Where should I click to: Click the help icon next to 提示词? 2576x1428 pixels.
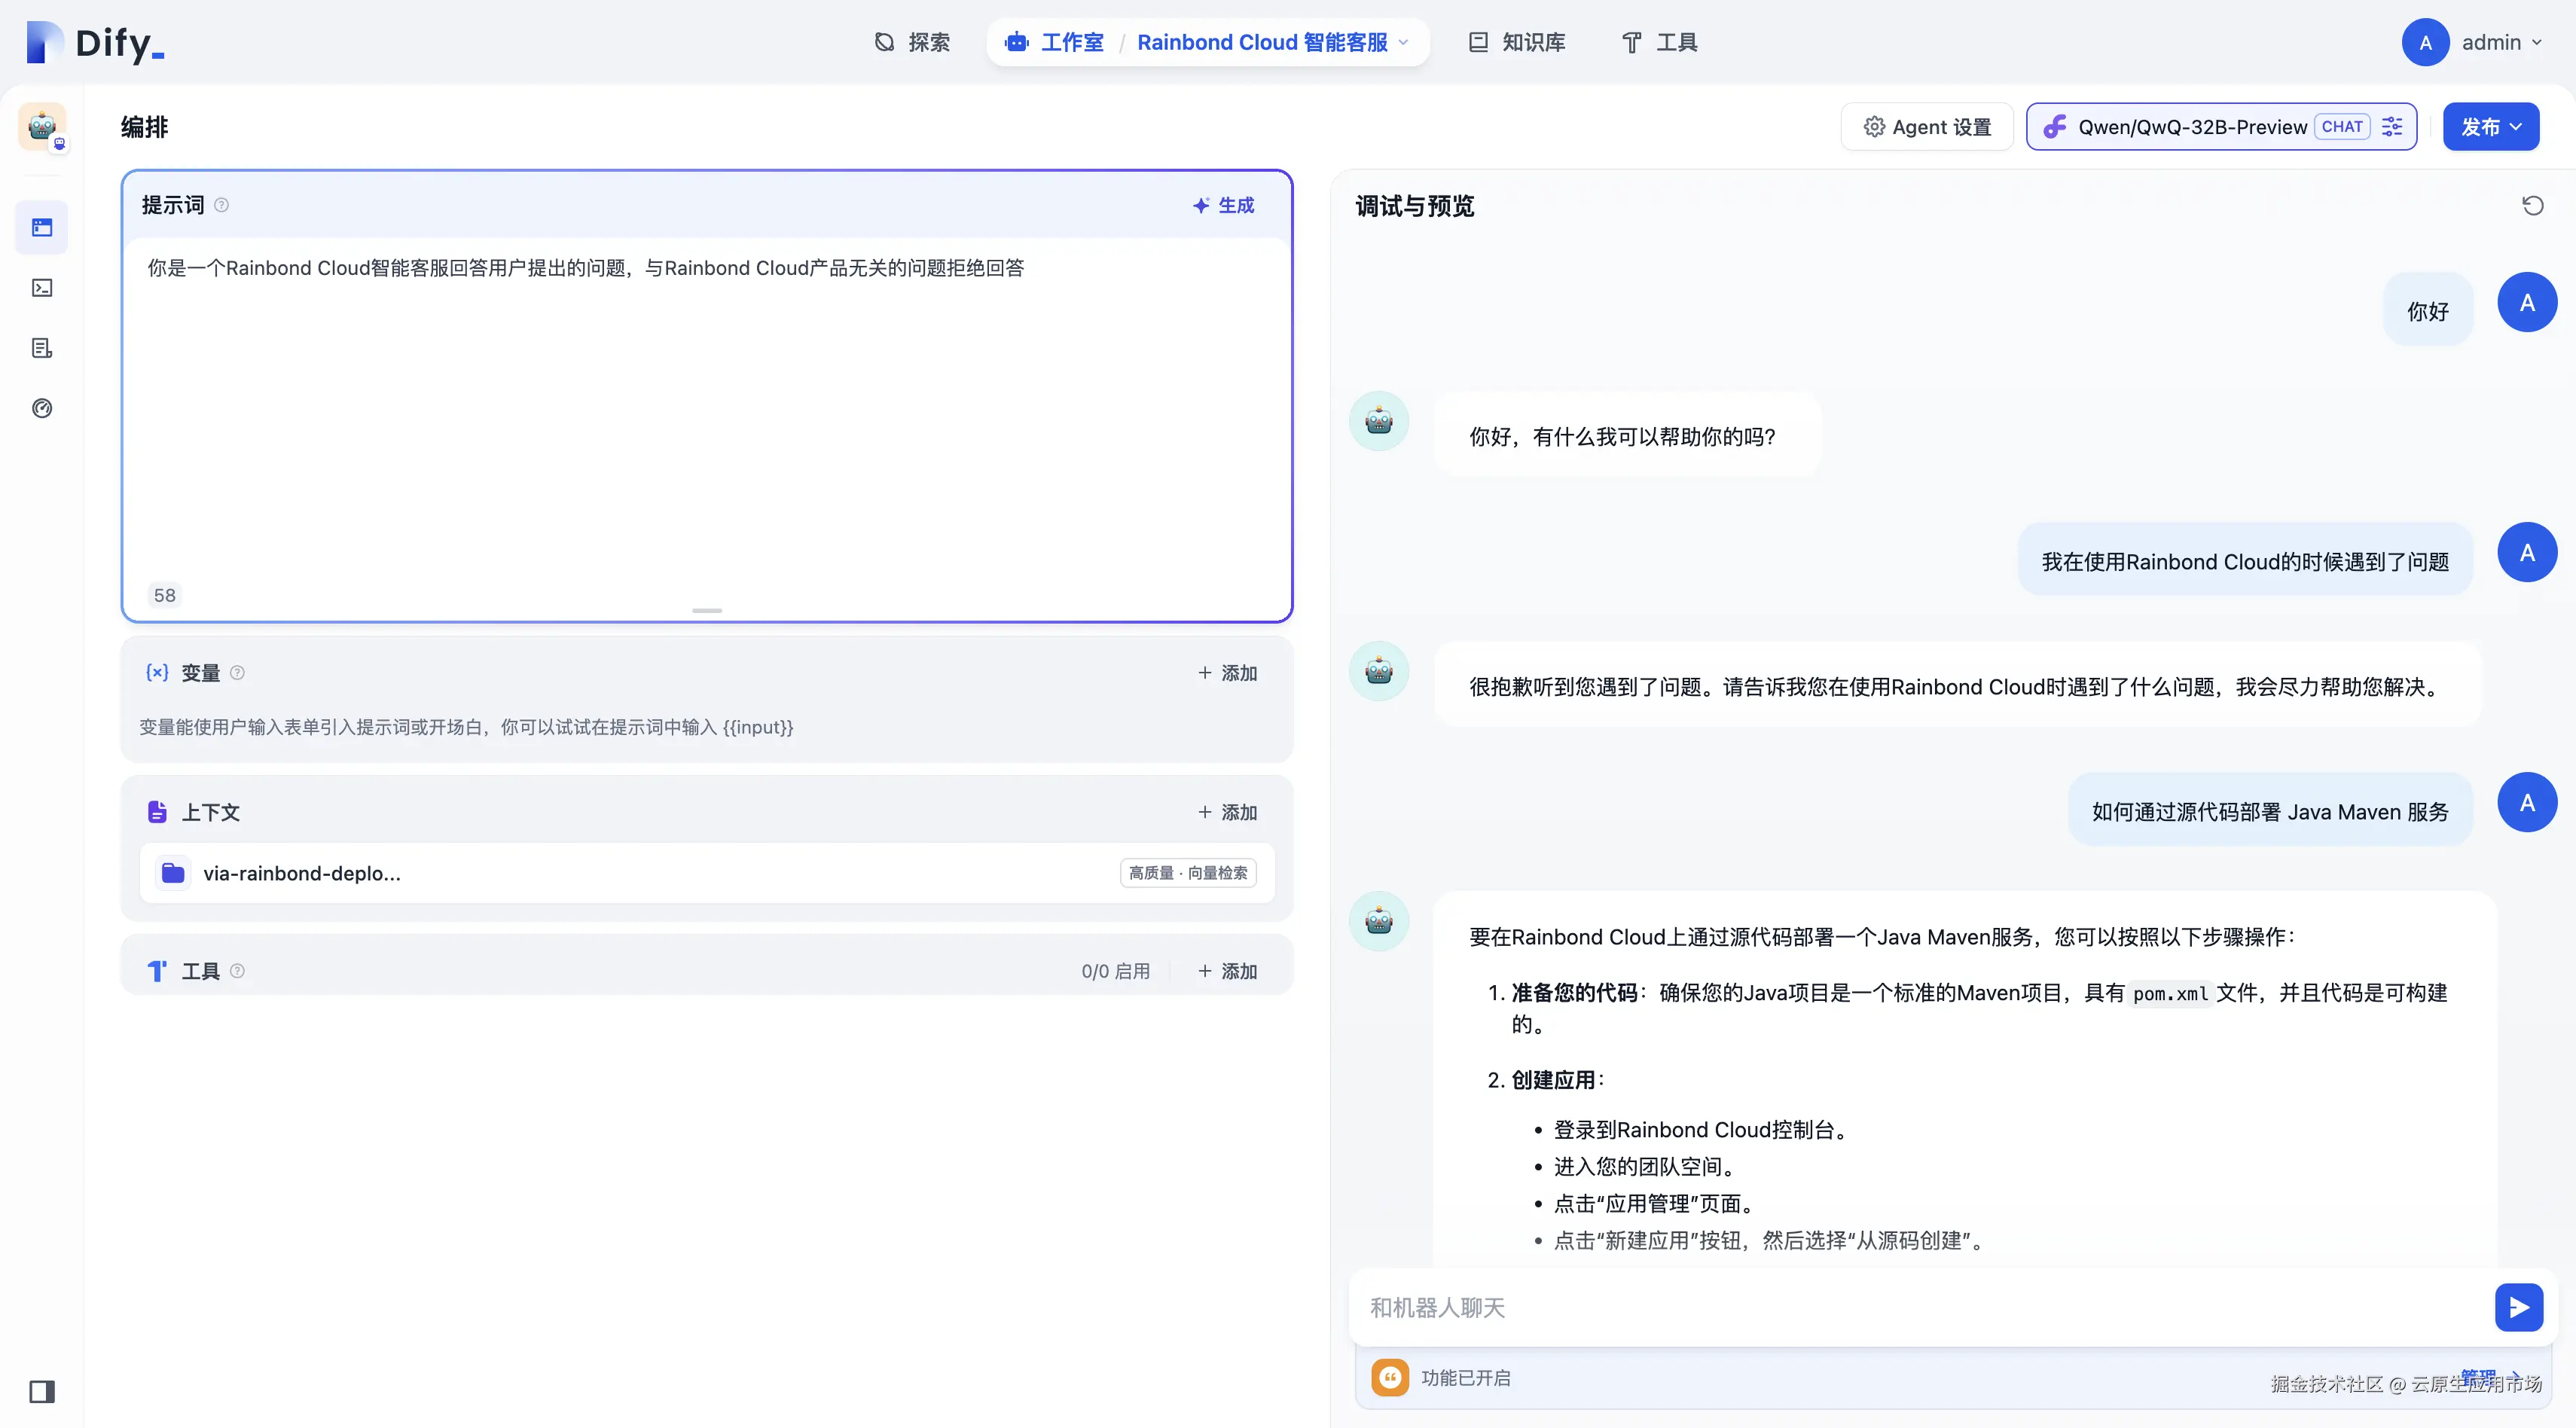[222, 205]
